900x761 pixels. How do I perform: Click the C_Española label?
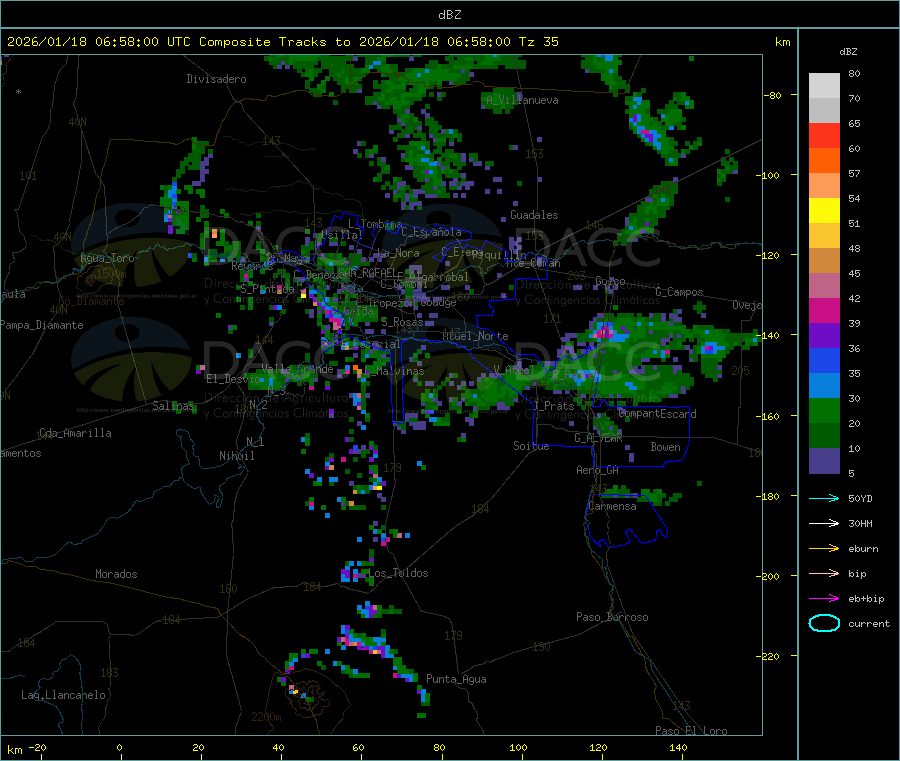tap(432, 232)
